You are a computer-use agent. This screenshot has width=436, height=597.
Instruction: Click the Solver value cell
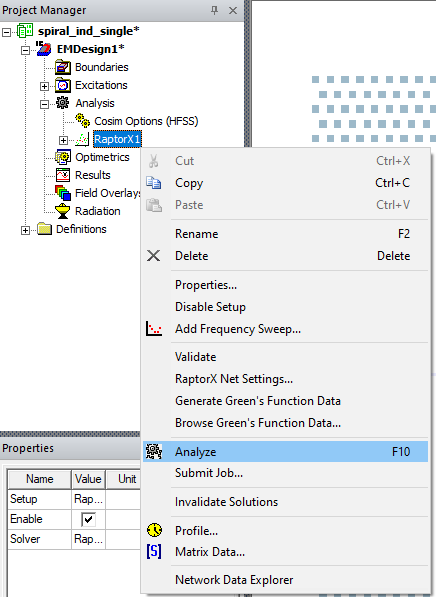(x=88, y=539)
